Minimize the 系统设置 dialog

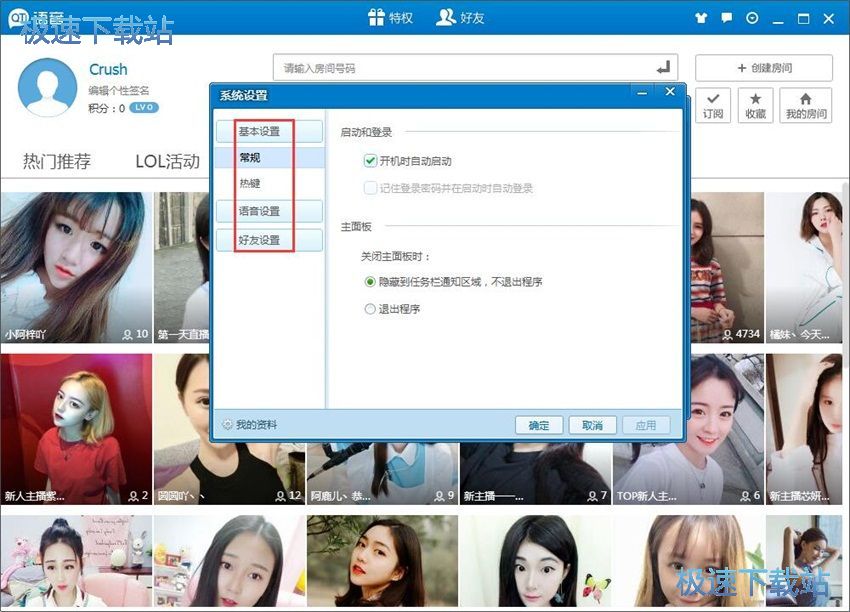pyautogui.click(x=642, y=93)
